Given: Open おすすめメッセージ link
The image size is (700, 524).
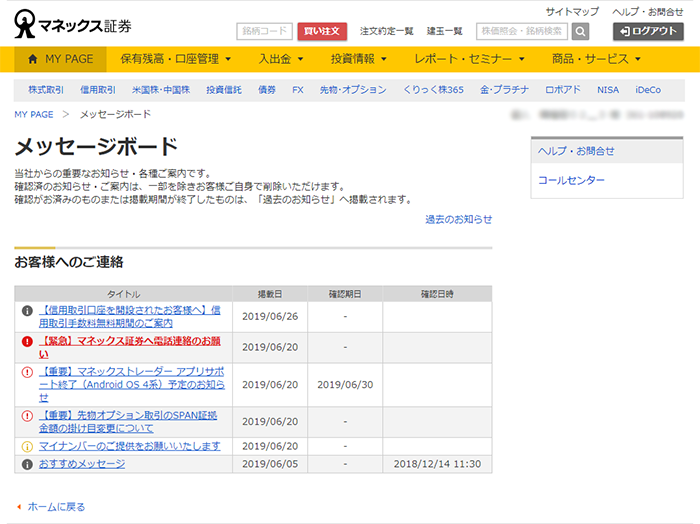Looking at the screenshot, I should pos(82,464).
